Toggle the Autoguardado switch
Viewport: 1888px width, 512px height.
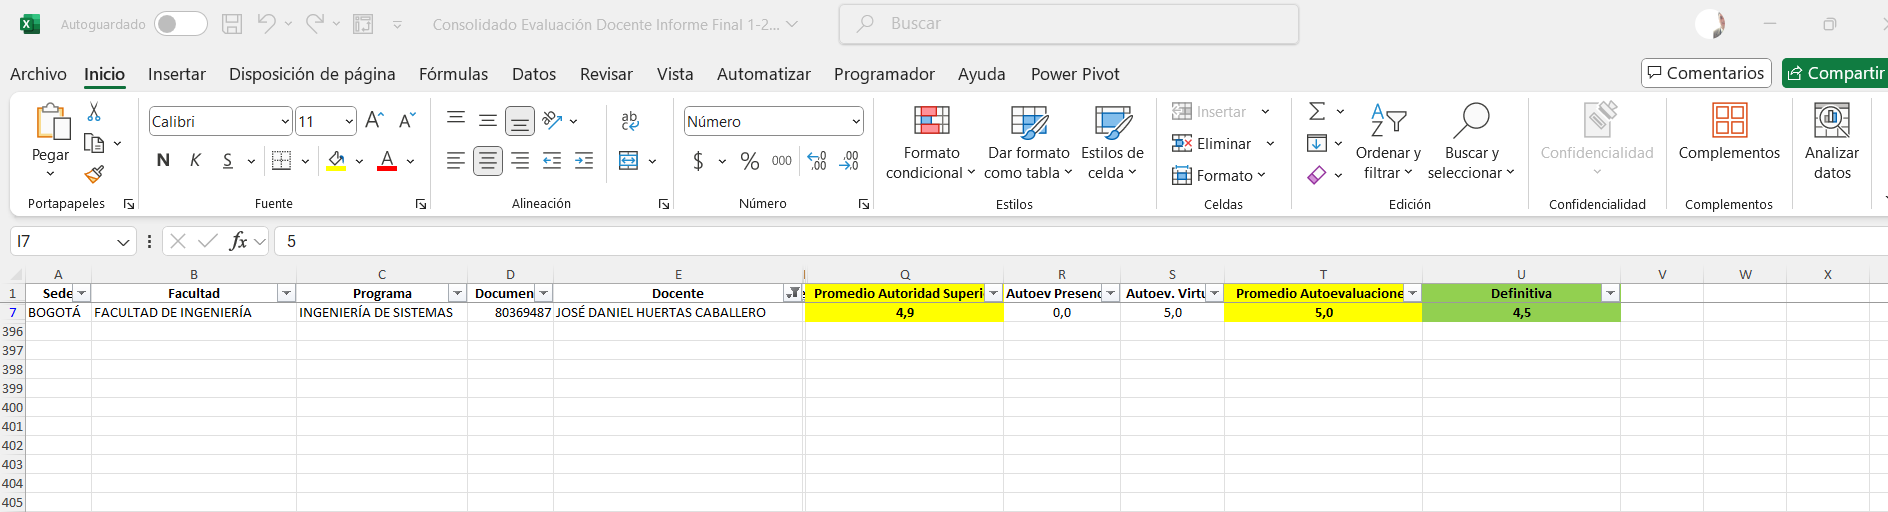click(x=181, y=24)
